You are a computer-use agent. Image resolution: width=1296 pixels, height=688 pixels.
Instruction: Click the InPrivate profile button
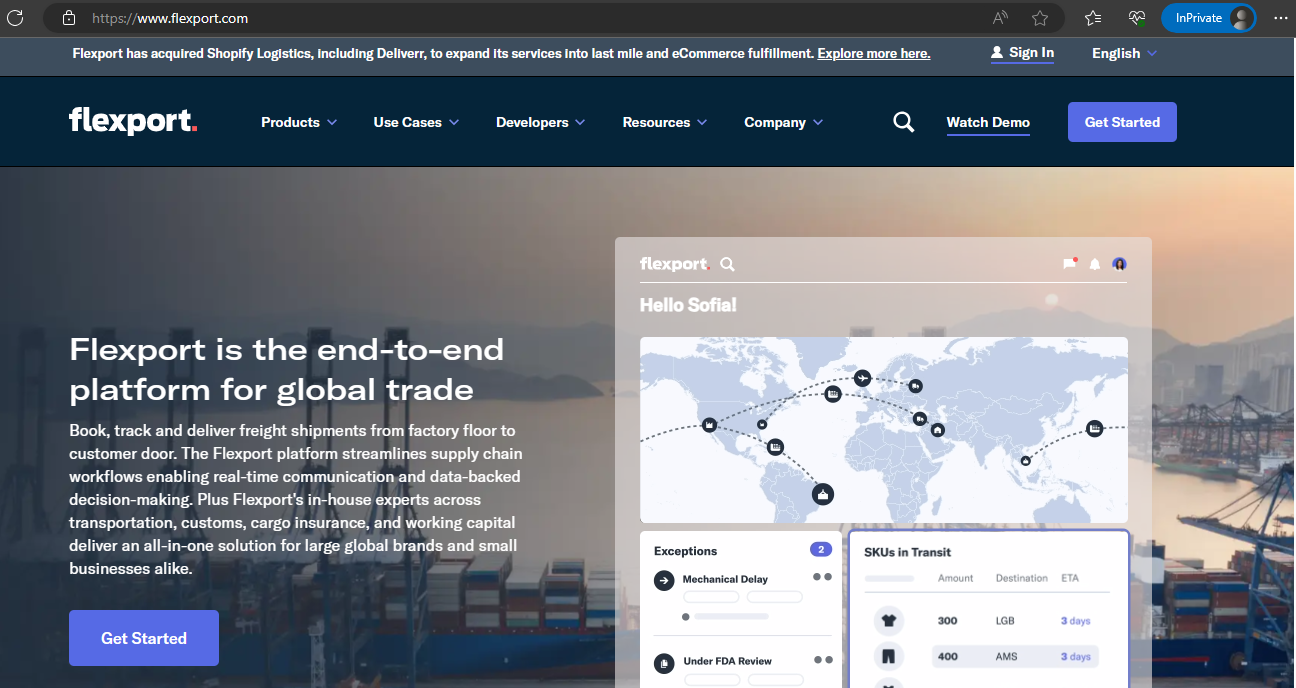(1208, 18)
